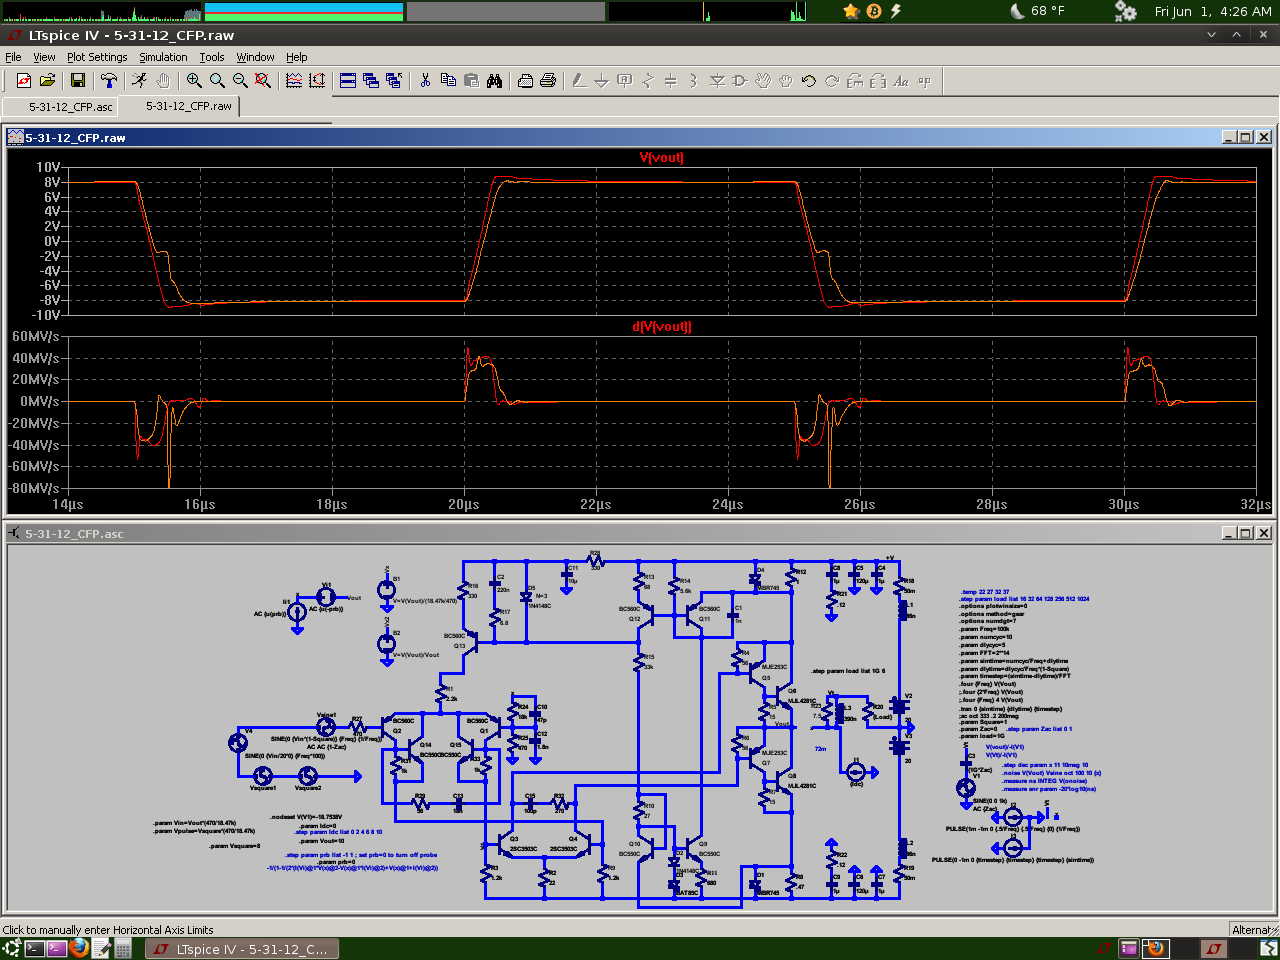The width and height of the screenshot is (1280, 960).
Task: Run the simulation with running-man icon
Action: pos(140,81)
